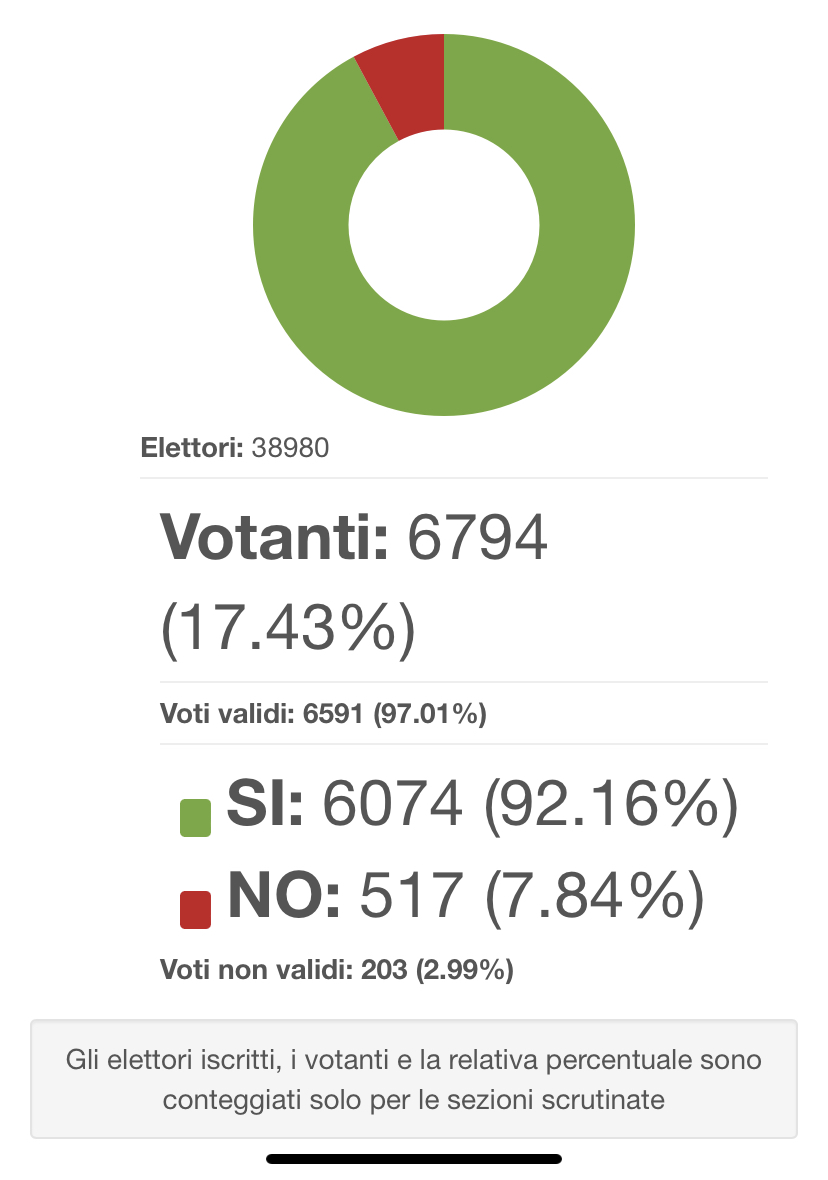The width and height of the screenshot is (828, 1180).
Task: Select the red NO legend square
Action: pyautogui.click(x=196, y=910)
